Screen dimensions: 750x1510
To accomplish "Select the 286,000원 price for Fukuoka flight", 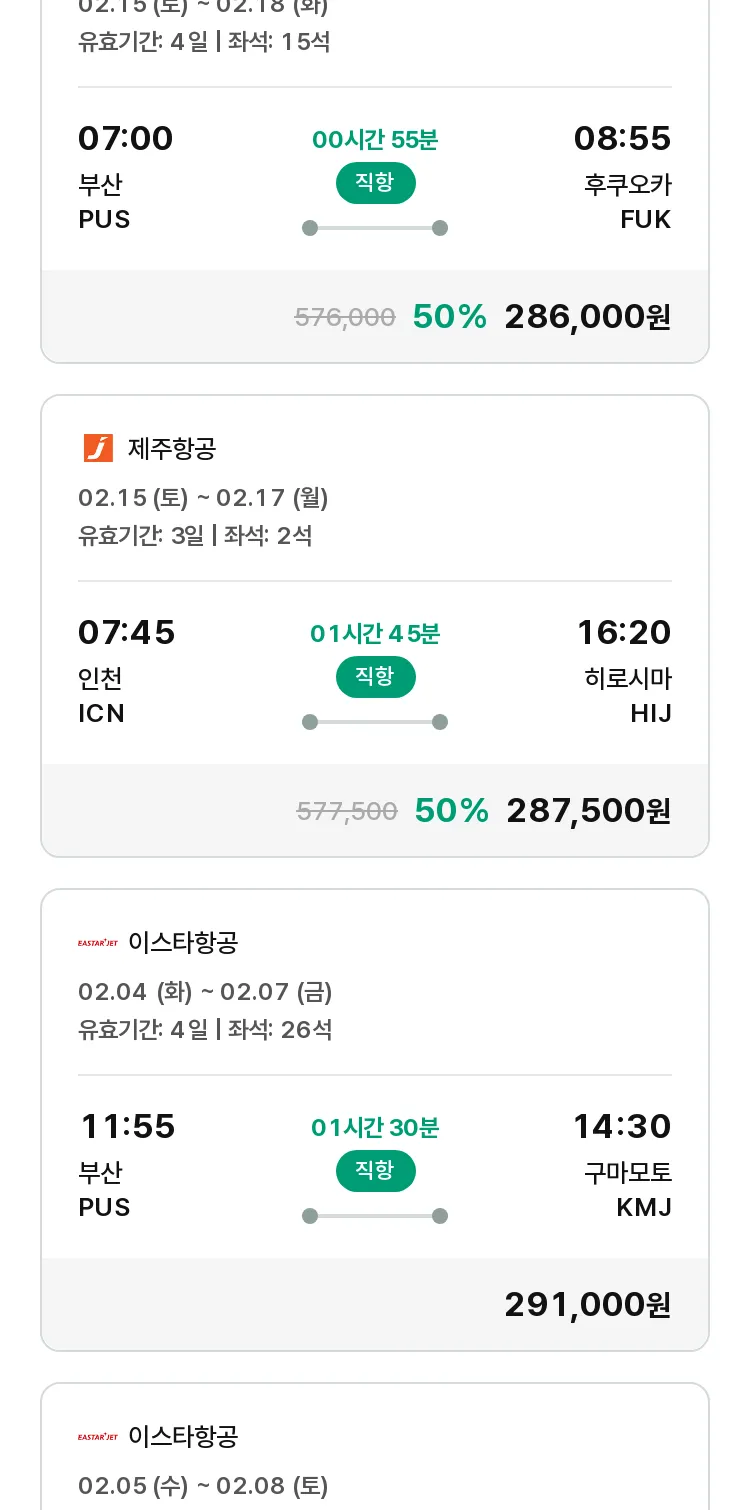I will coord(588,317).
